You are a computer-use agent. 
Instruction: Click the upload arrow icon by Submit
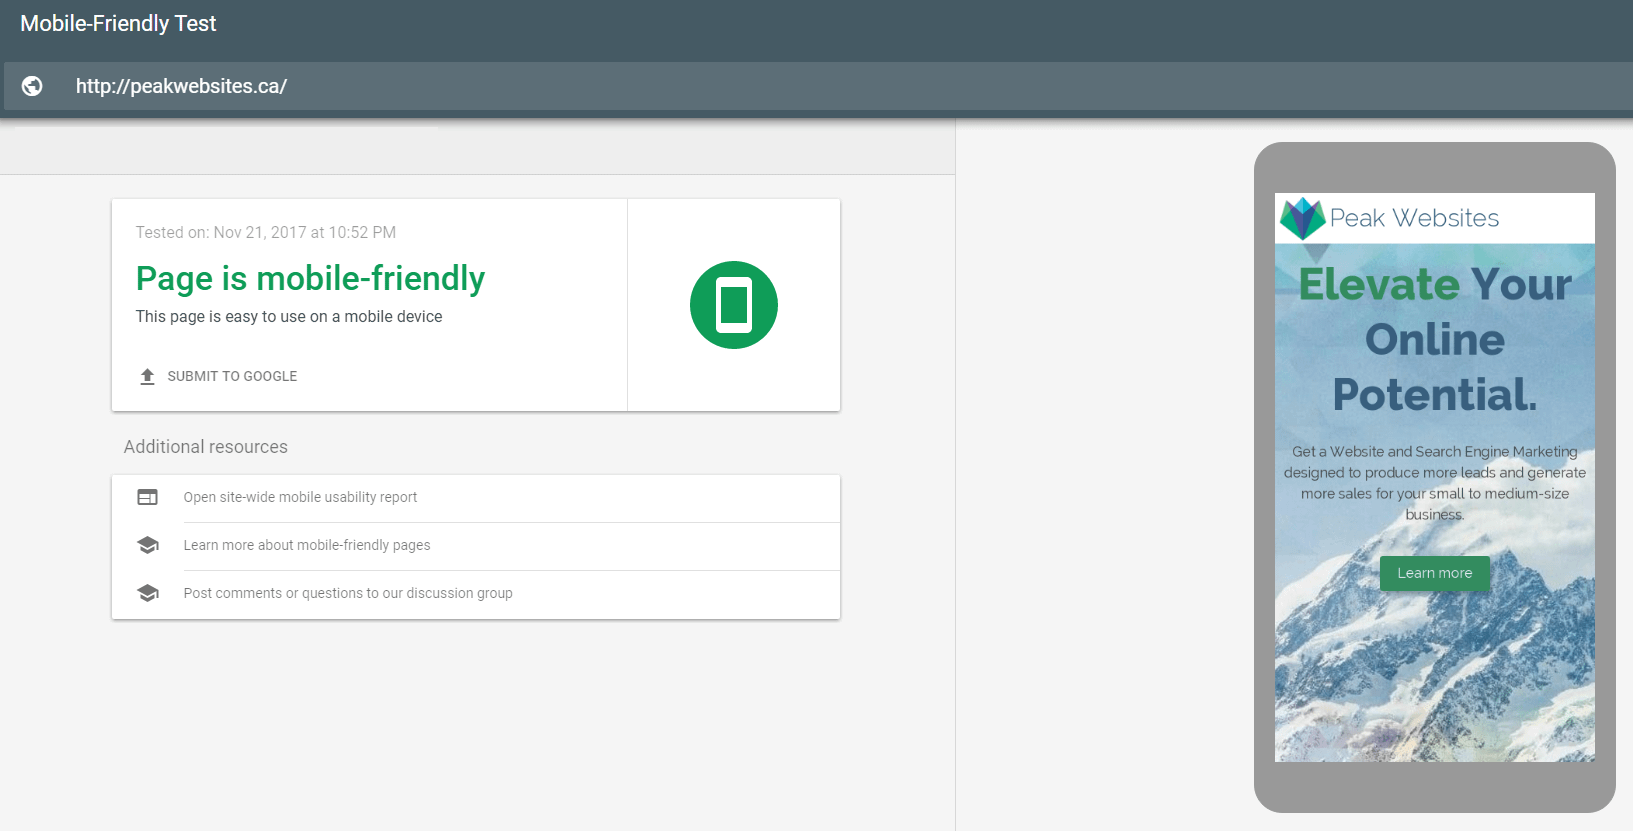[147, 376]
